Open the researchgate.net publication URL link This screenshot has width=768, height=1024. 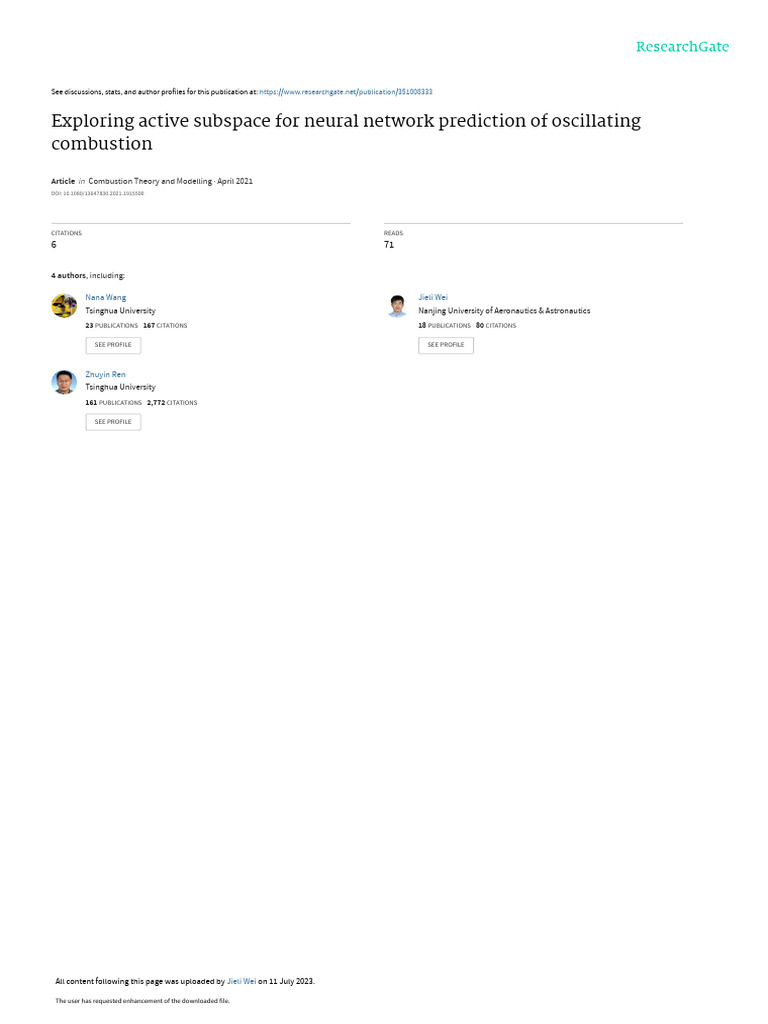pyautogui.click(x=345, y=92)
